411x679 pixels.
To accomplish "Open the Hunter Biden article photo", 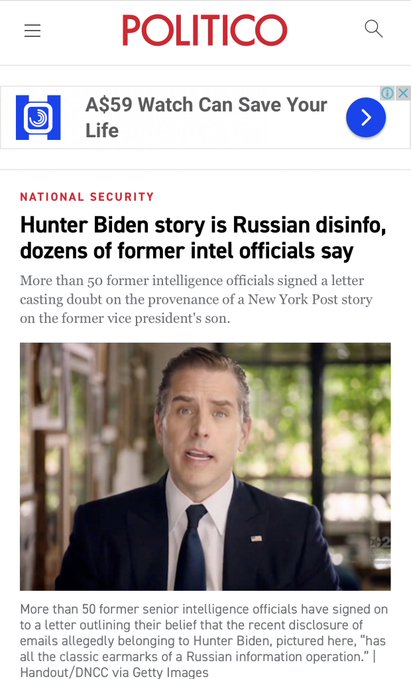I will [x=205, y=467].
